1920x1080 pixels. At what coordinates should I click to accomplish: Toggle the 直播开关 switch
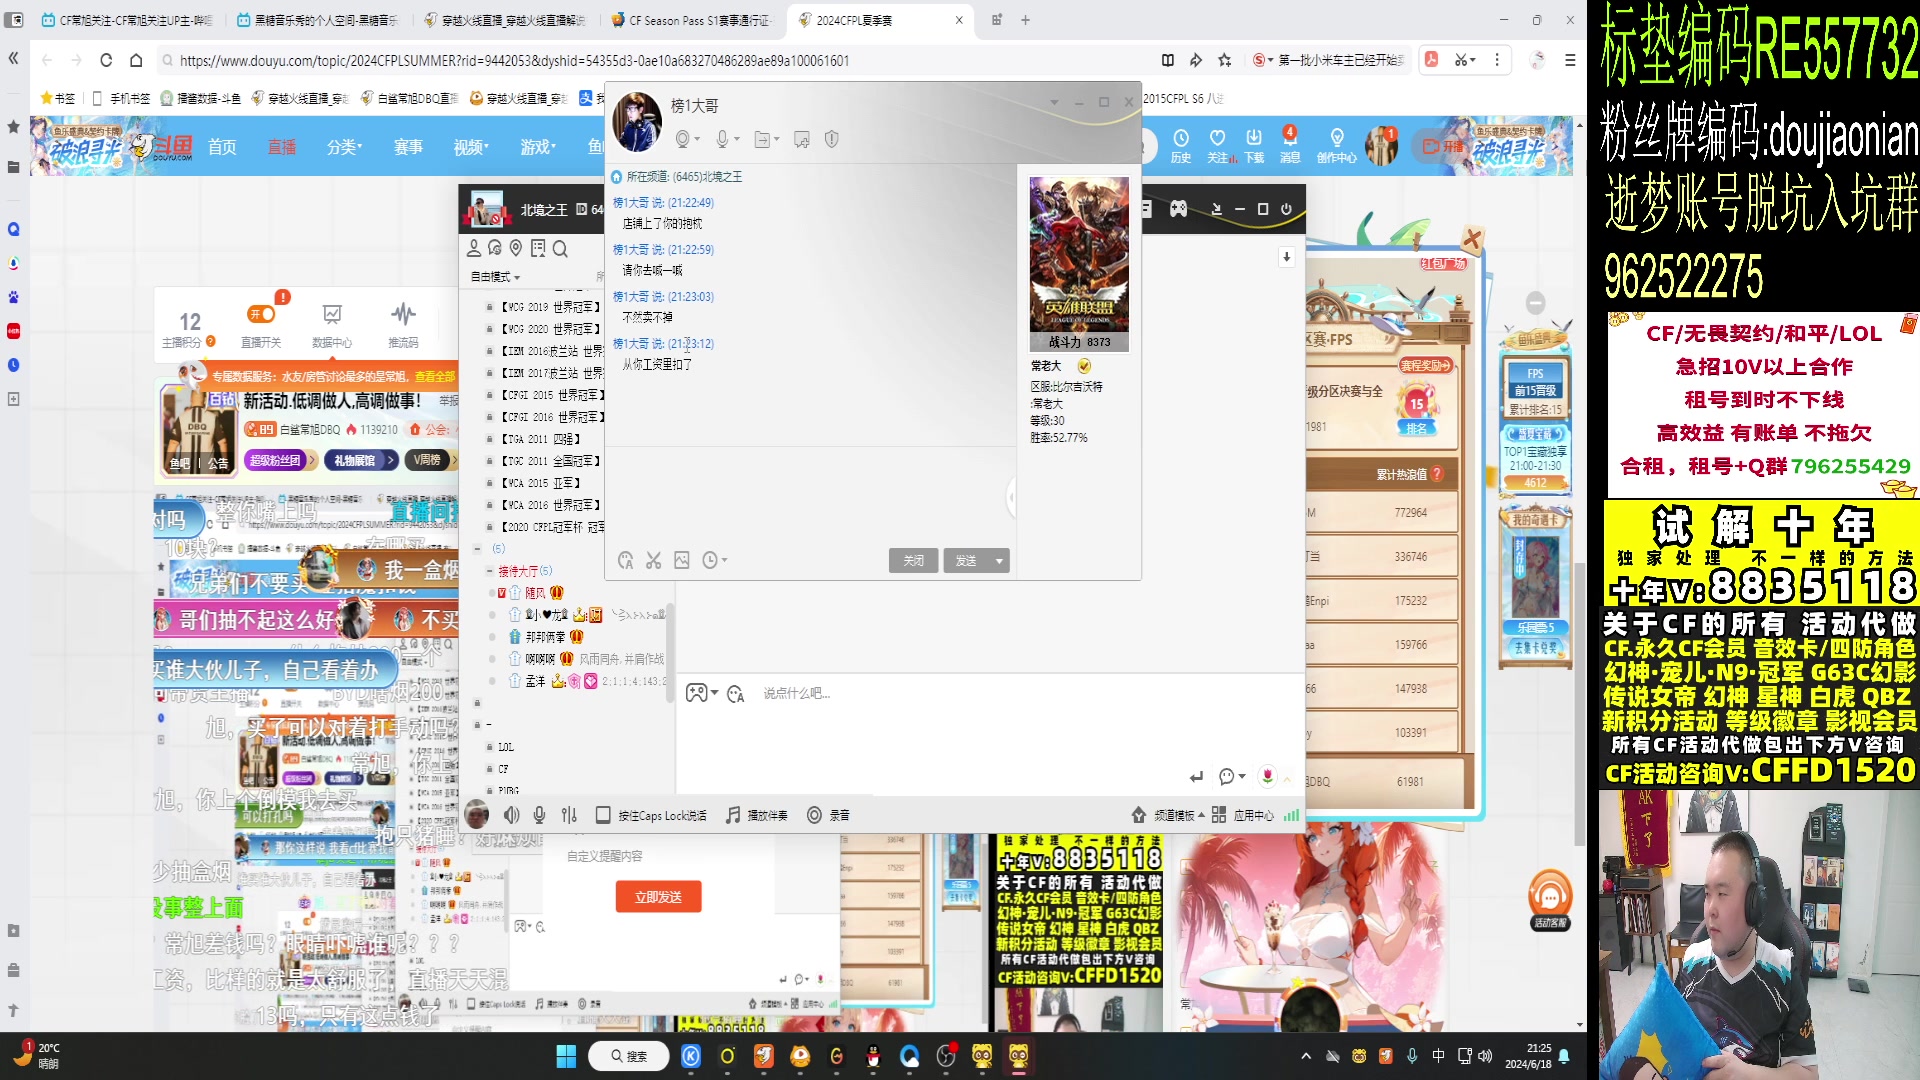point(261,315)
